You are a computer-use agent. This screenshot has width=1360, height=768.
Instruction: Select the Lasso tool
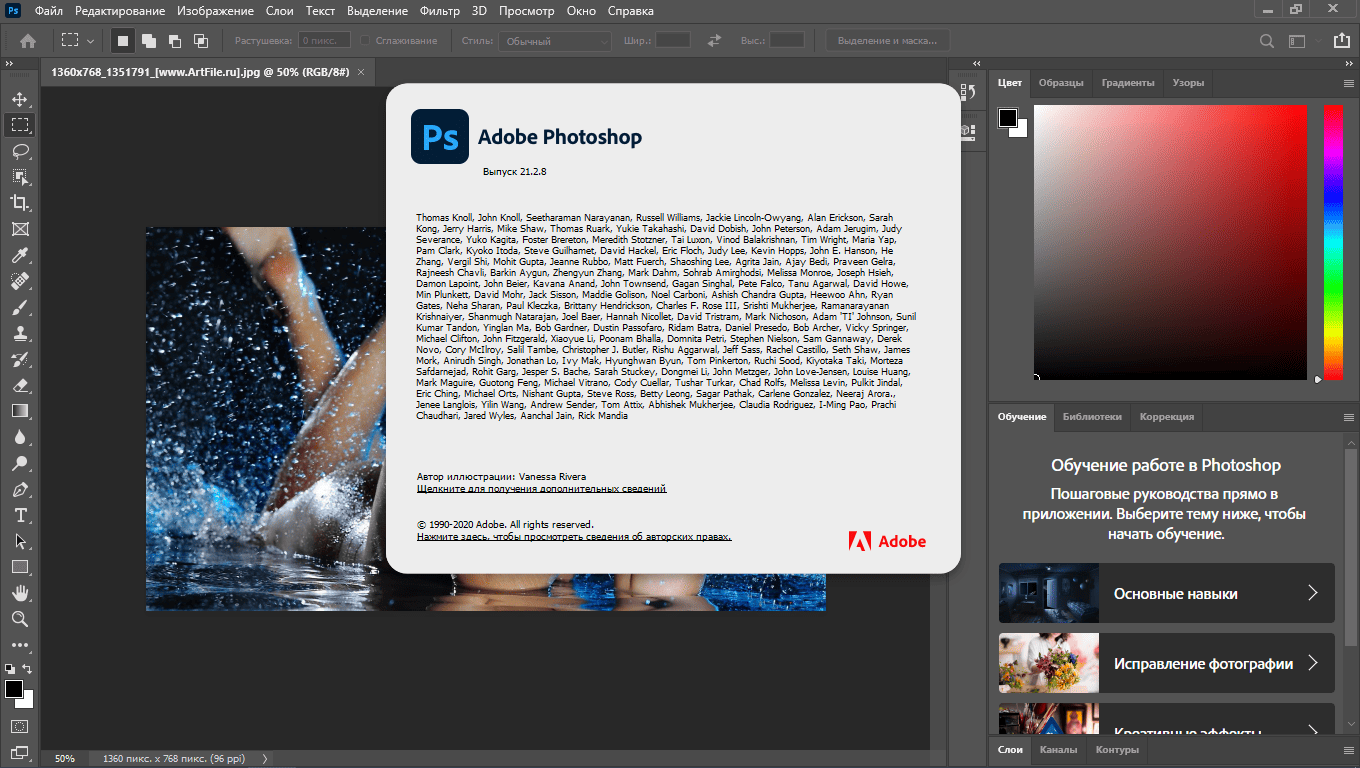coord(20,151)
